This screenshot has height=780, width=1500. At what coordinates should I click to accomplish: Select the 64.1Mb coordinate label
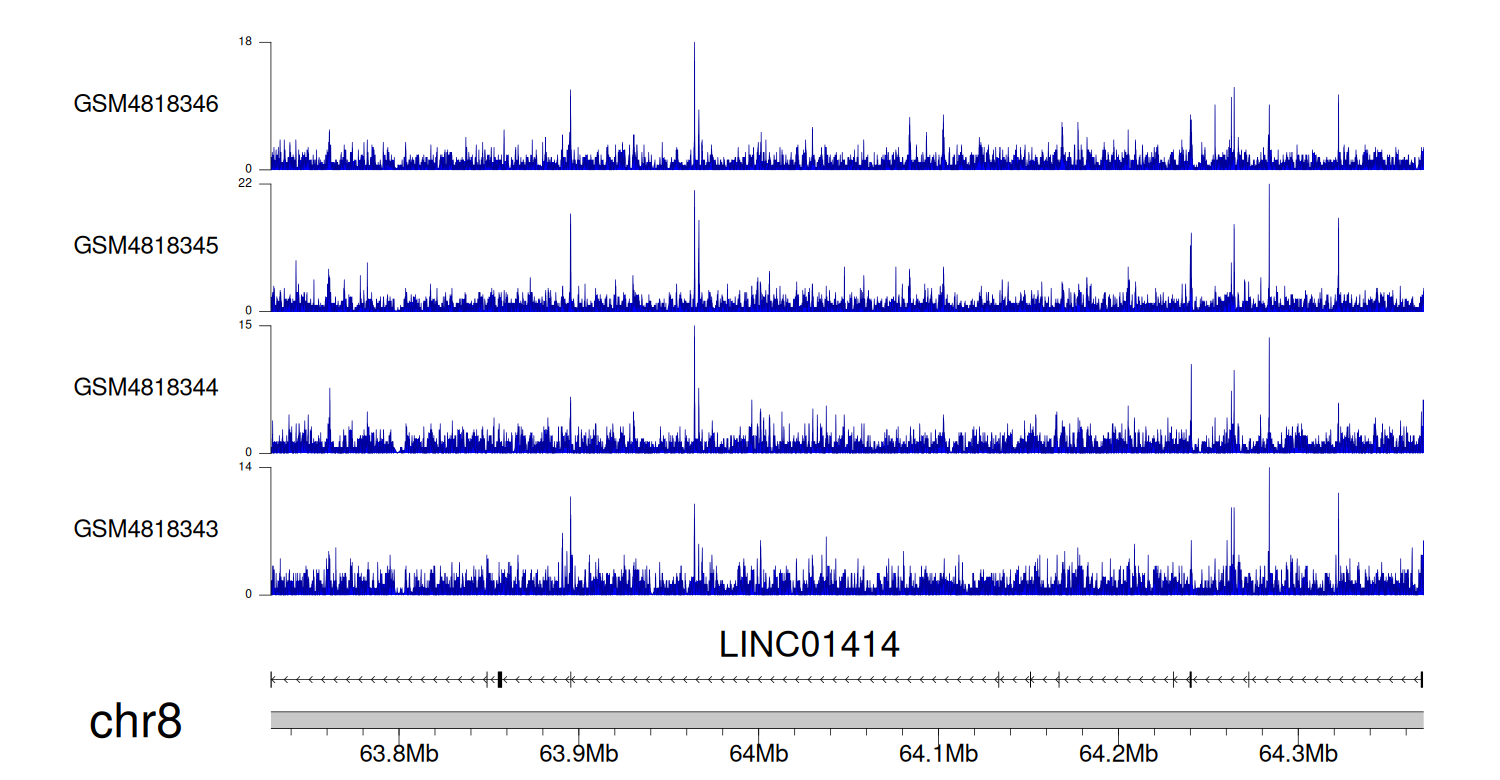(938, 754)
